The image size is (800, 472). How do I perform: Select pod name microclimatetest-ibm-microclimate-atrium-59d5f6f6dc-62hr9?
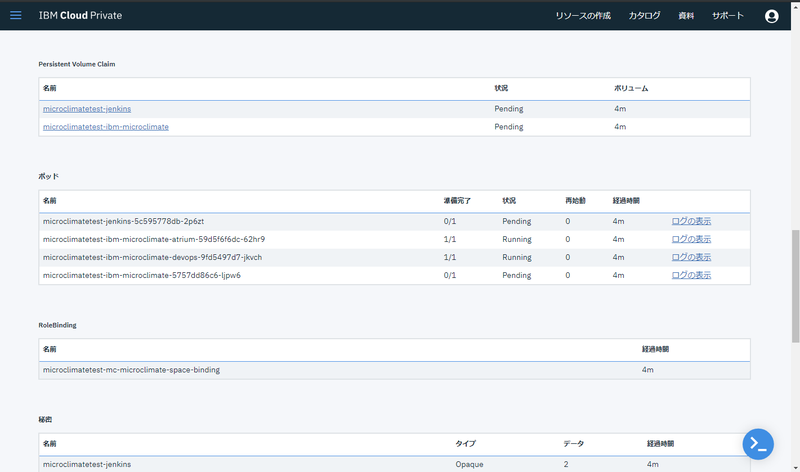tap(154, 239)
